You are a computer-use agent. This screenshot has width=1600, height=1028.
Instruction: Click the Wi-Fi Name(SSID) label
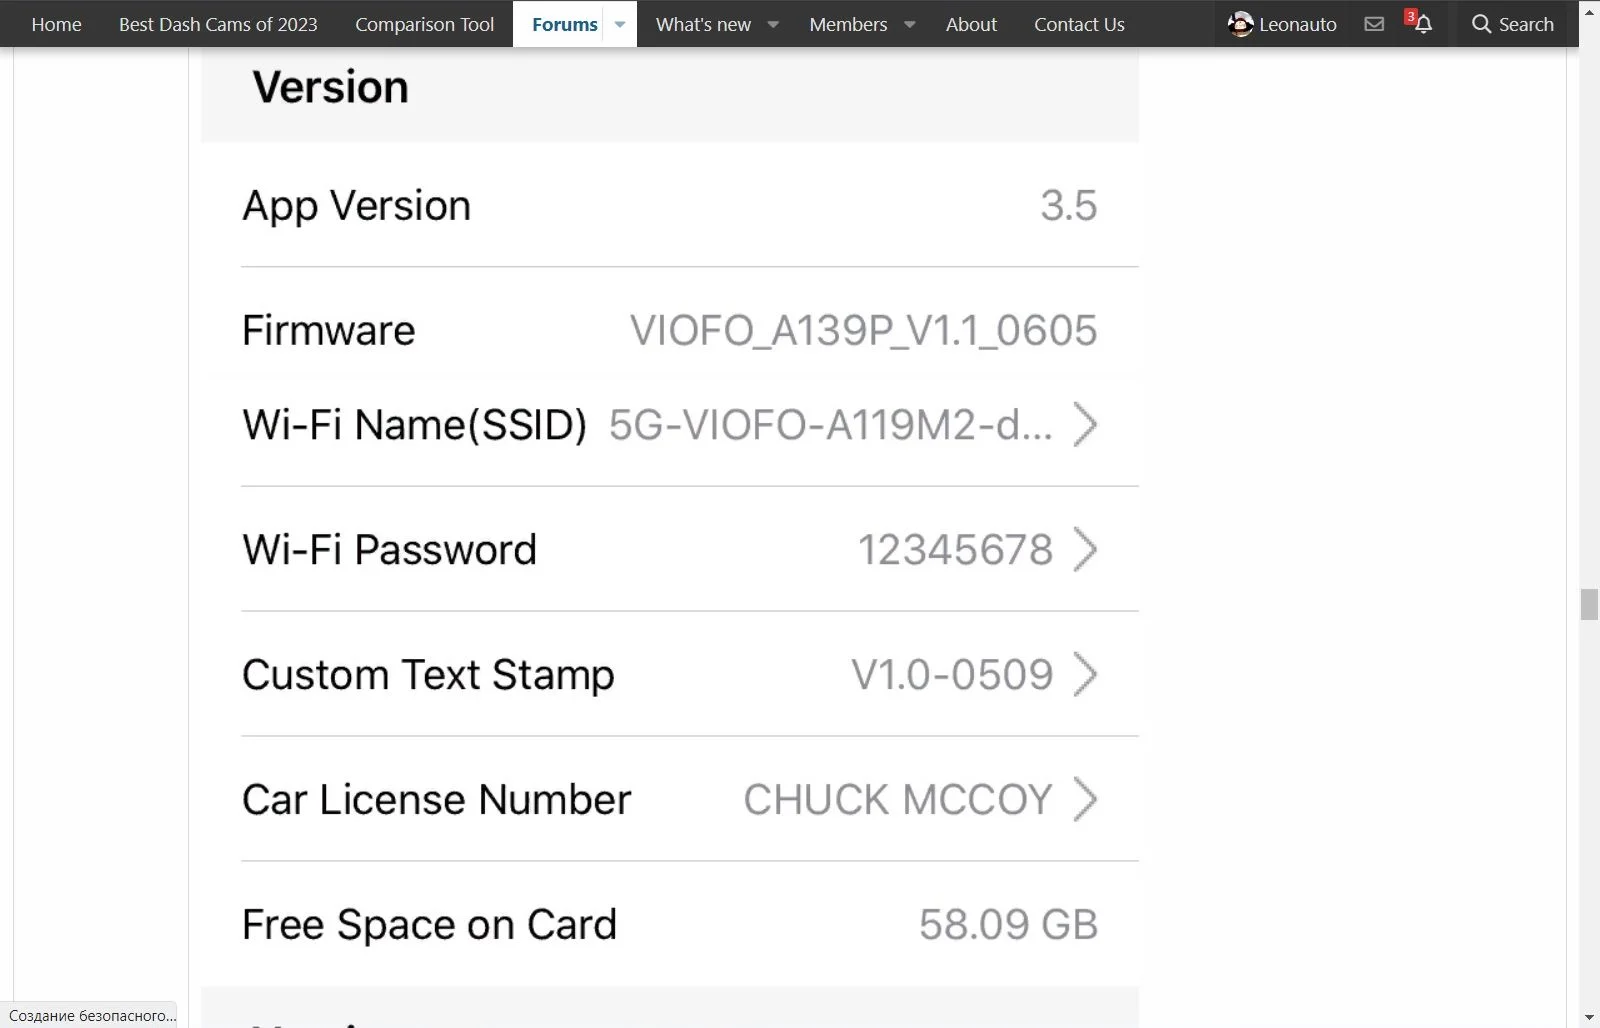[414, 425]
